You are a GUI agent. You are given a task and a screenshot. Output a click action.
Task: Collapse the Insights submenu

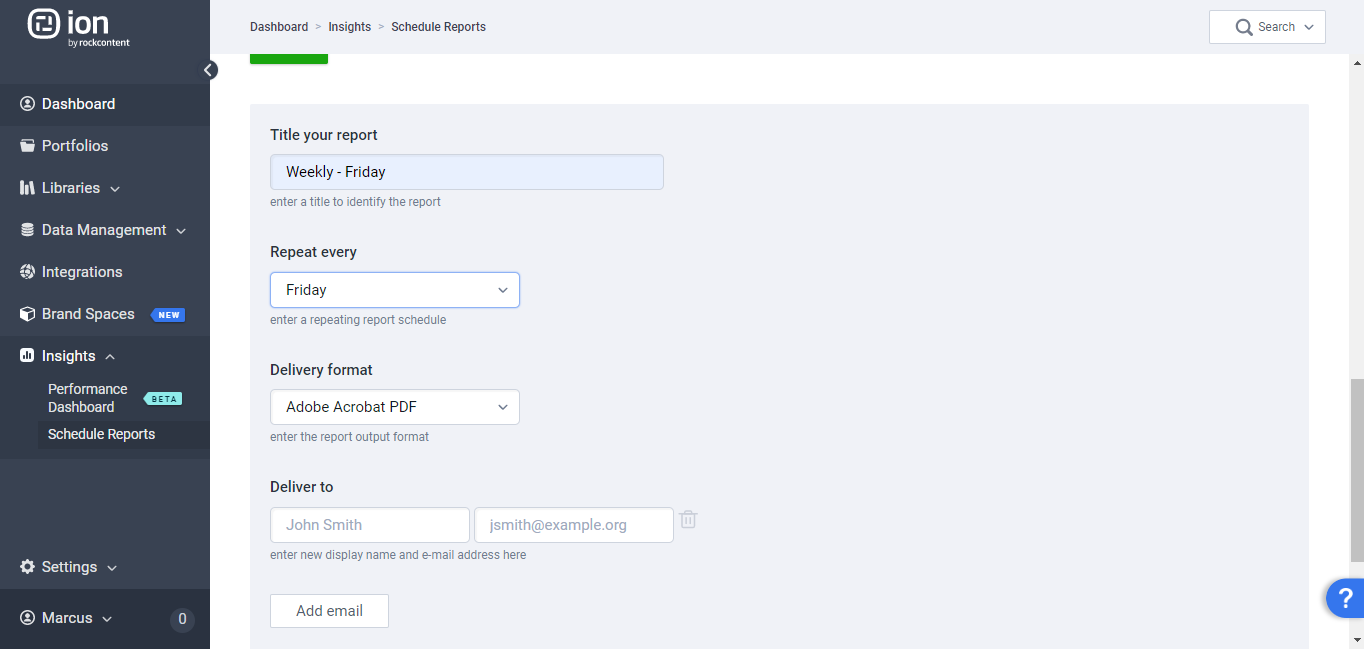[110, 357]
